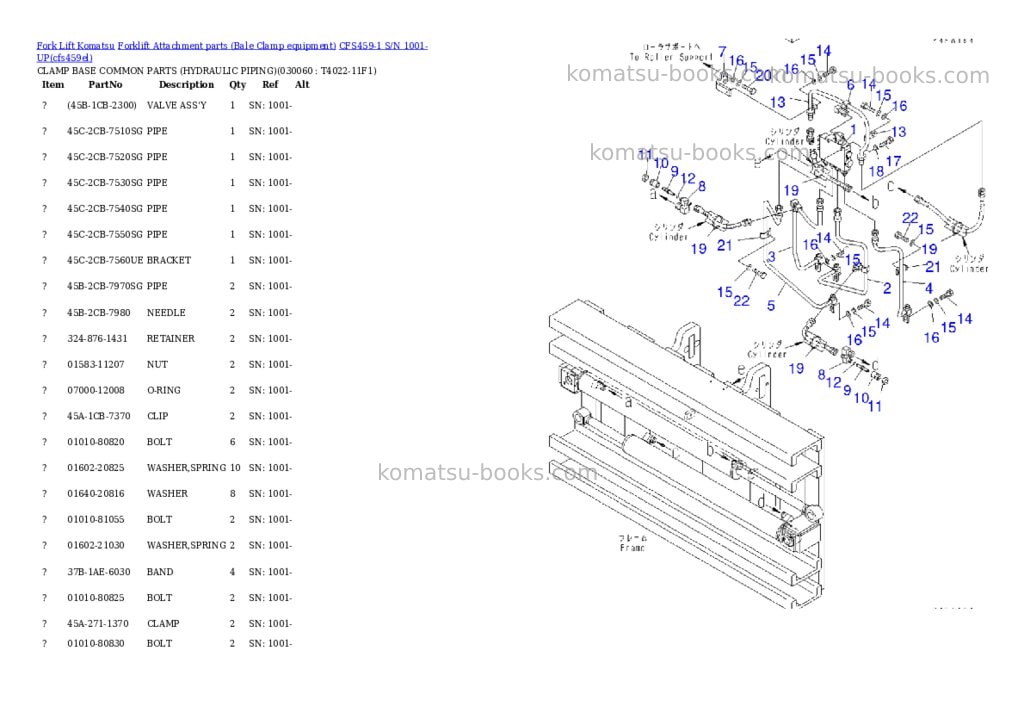Open Forklift Attachment parts (Bale Clamp equipment) link
The height and width of the screenshot is (725, 1024).
[227, 46]
